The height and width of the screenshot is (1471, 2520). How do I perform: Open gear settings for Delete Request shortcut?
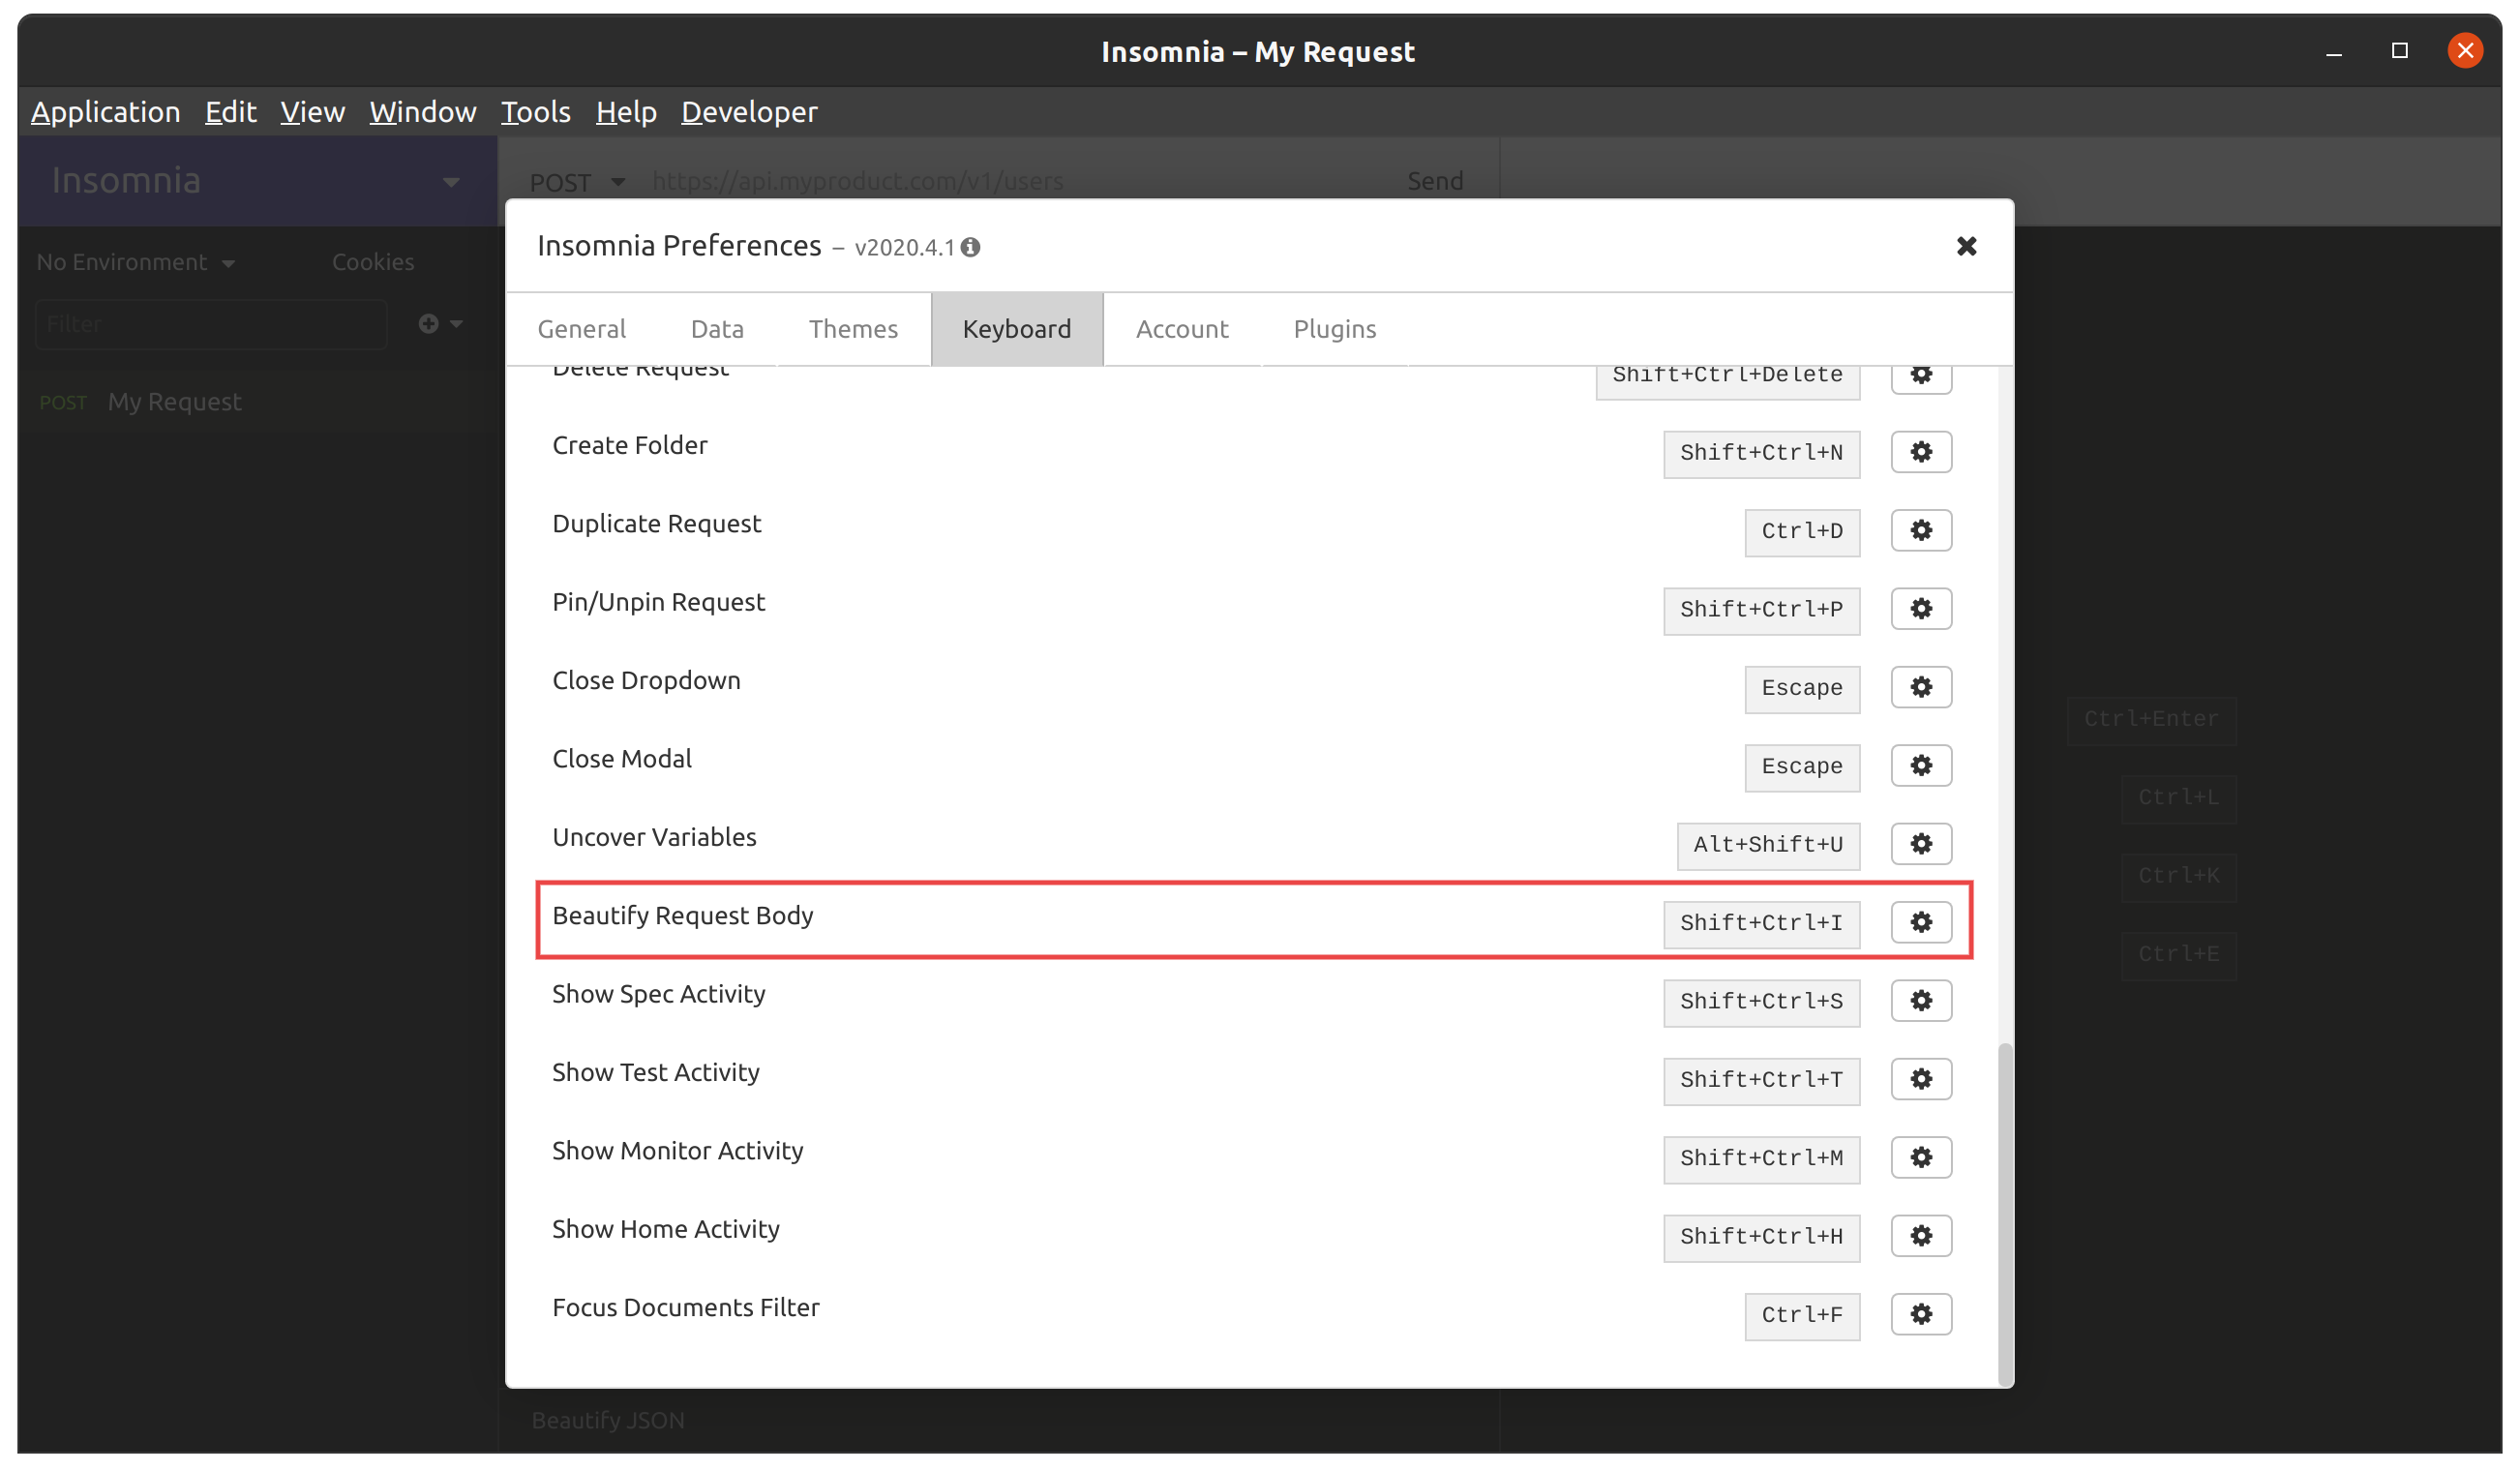[x=1921, y=378]
